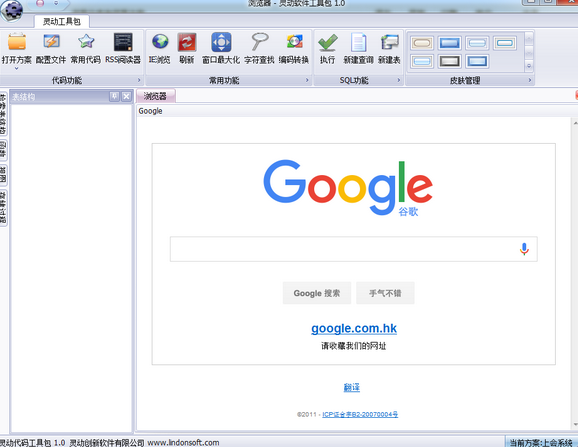578x447 pixels.
Task: Pin the 表结构 panel with auto-hide button
Action: pyautogui.click(x=114, y=97)
